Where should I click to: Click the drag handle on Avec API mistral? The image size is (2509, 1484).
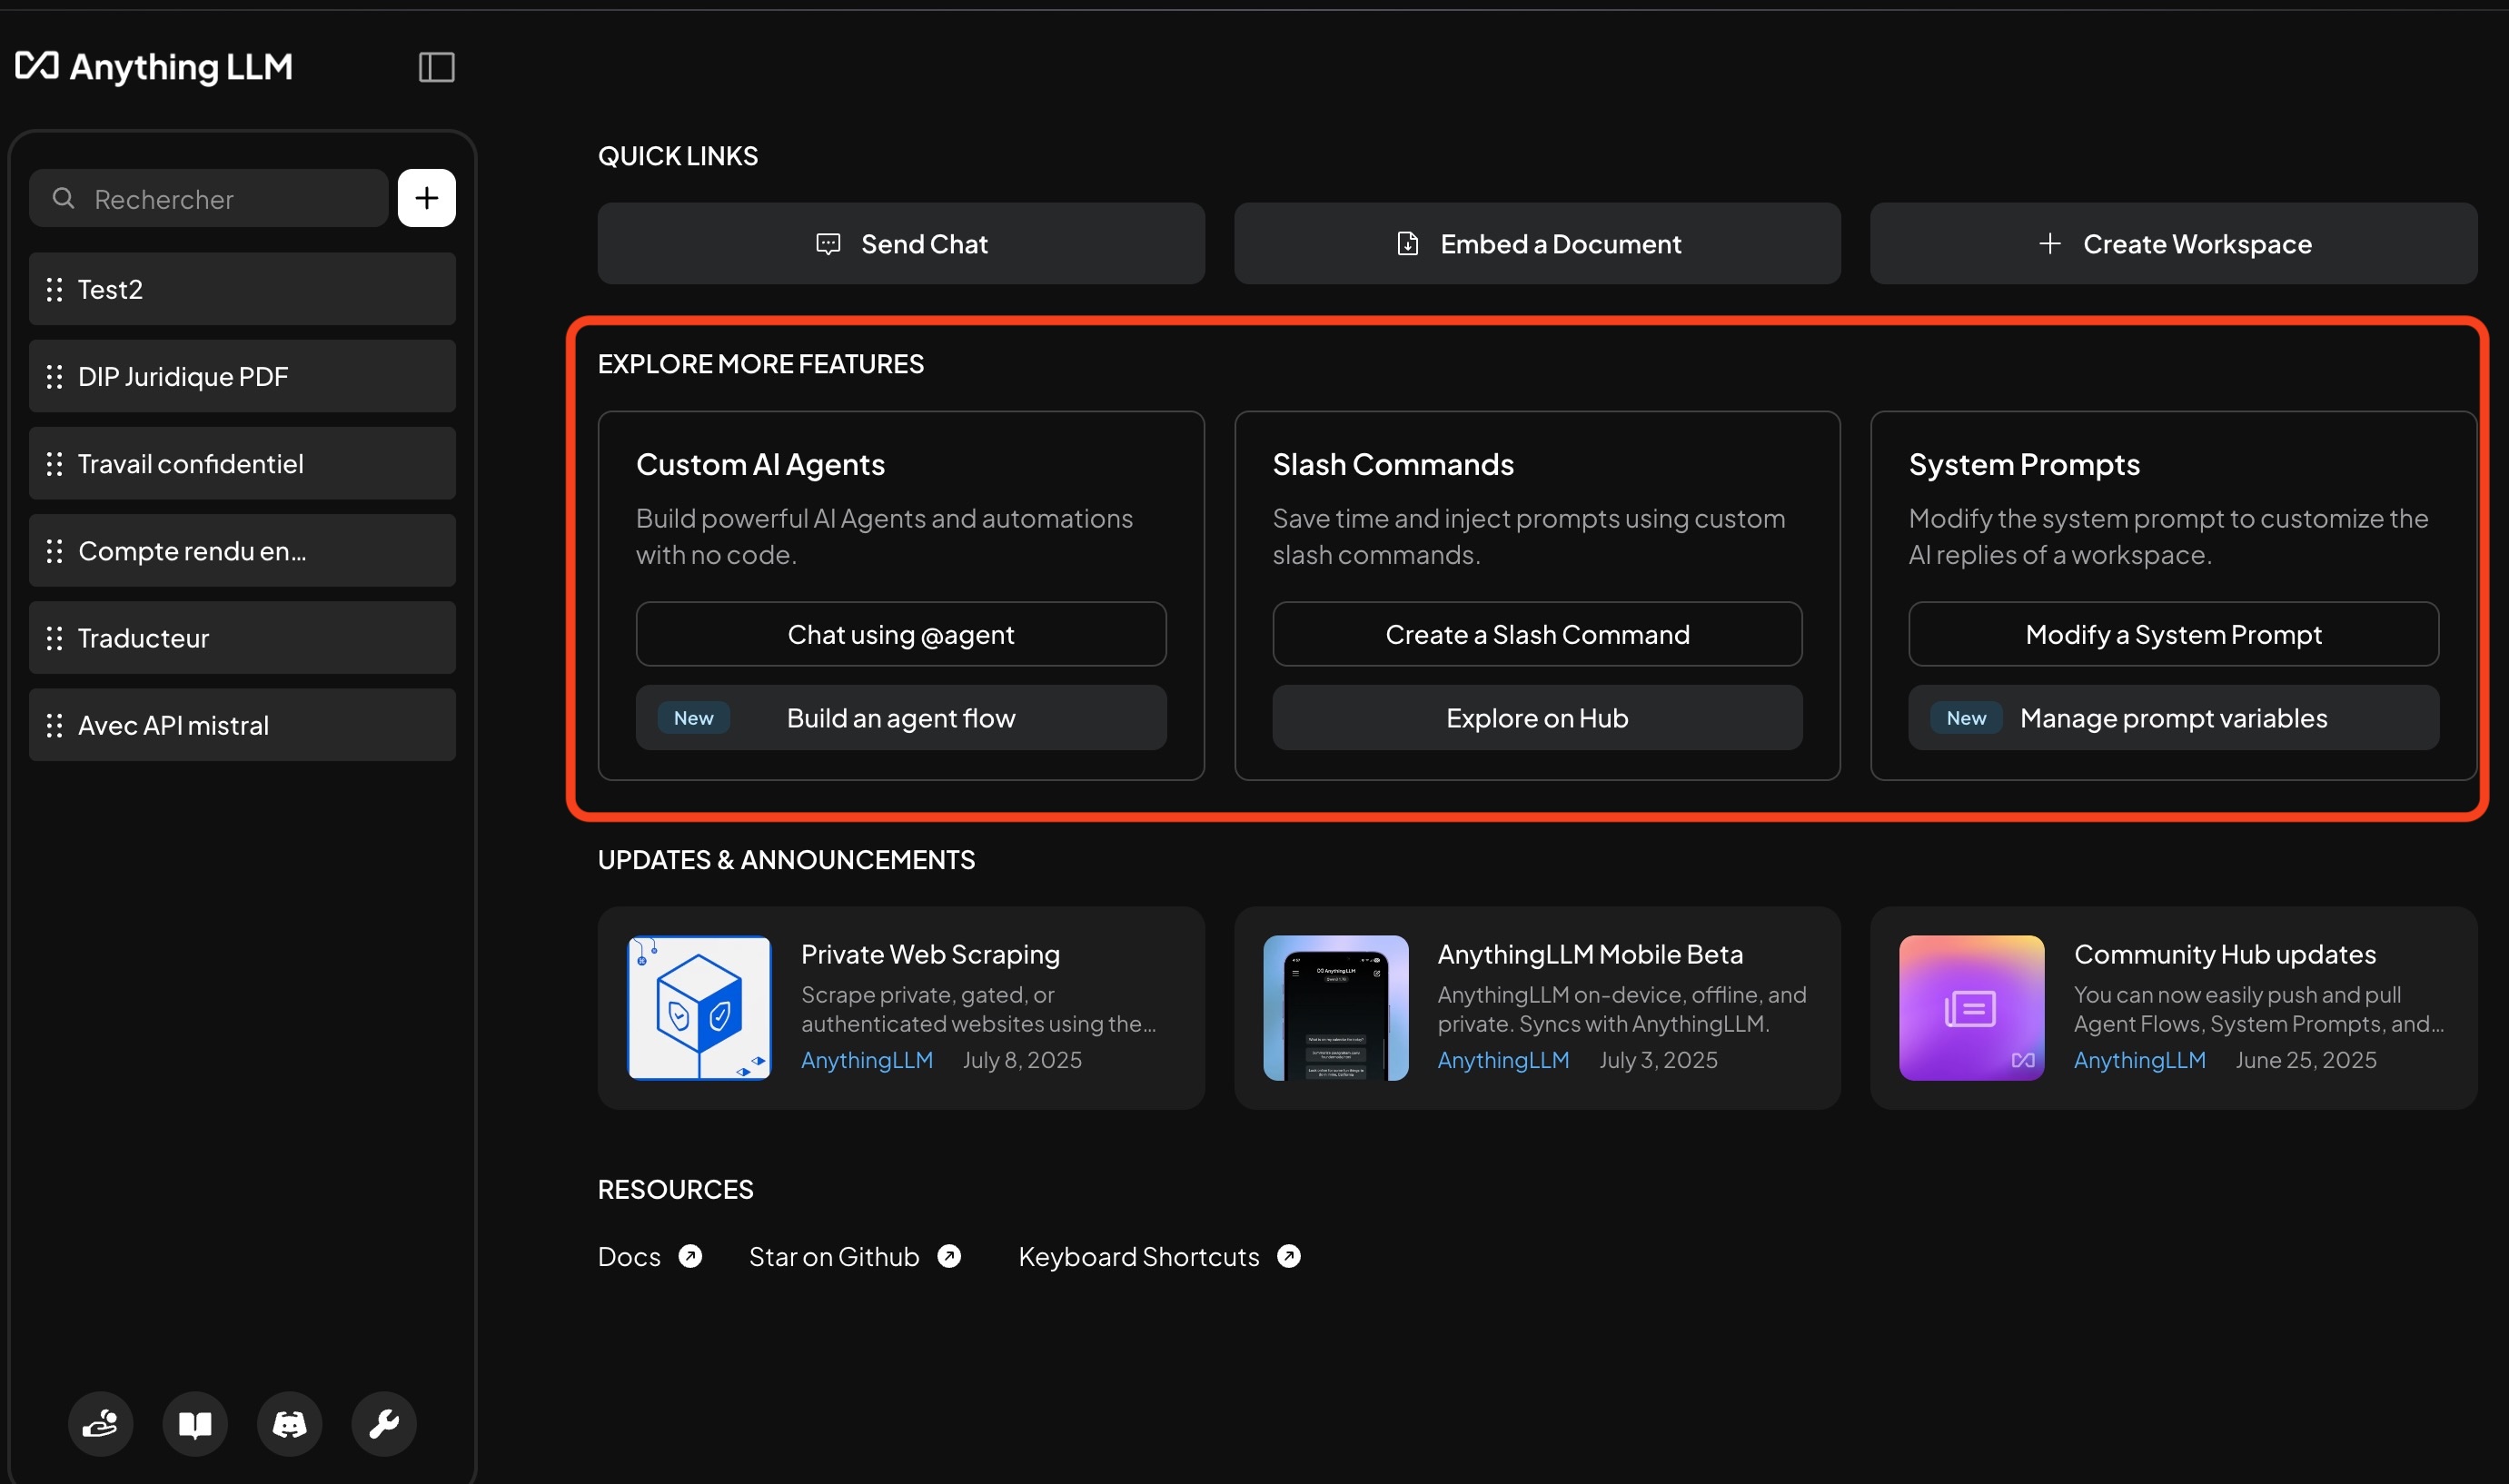point(55,725)
